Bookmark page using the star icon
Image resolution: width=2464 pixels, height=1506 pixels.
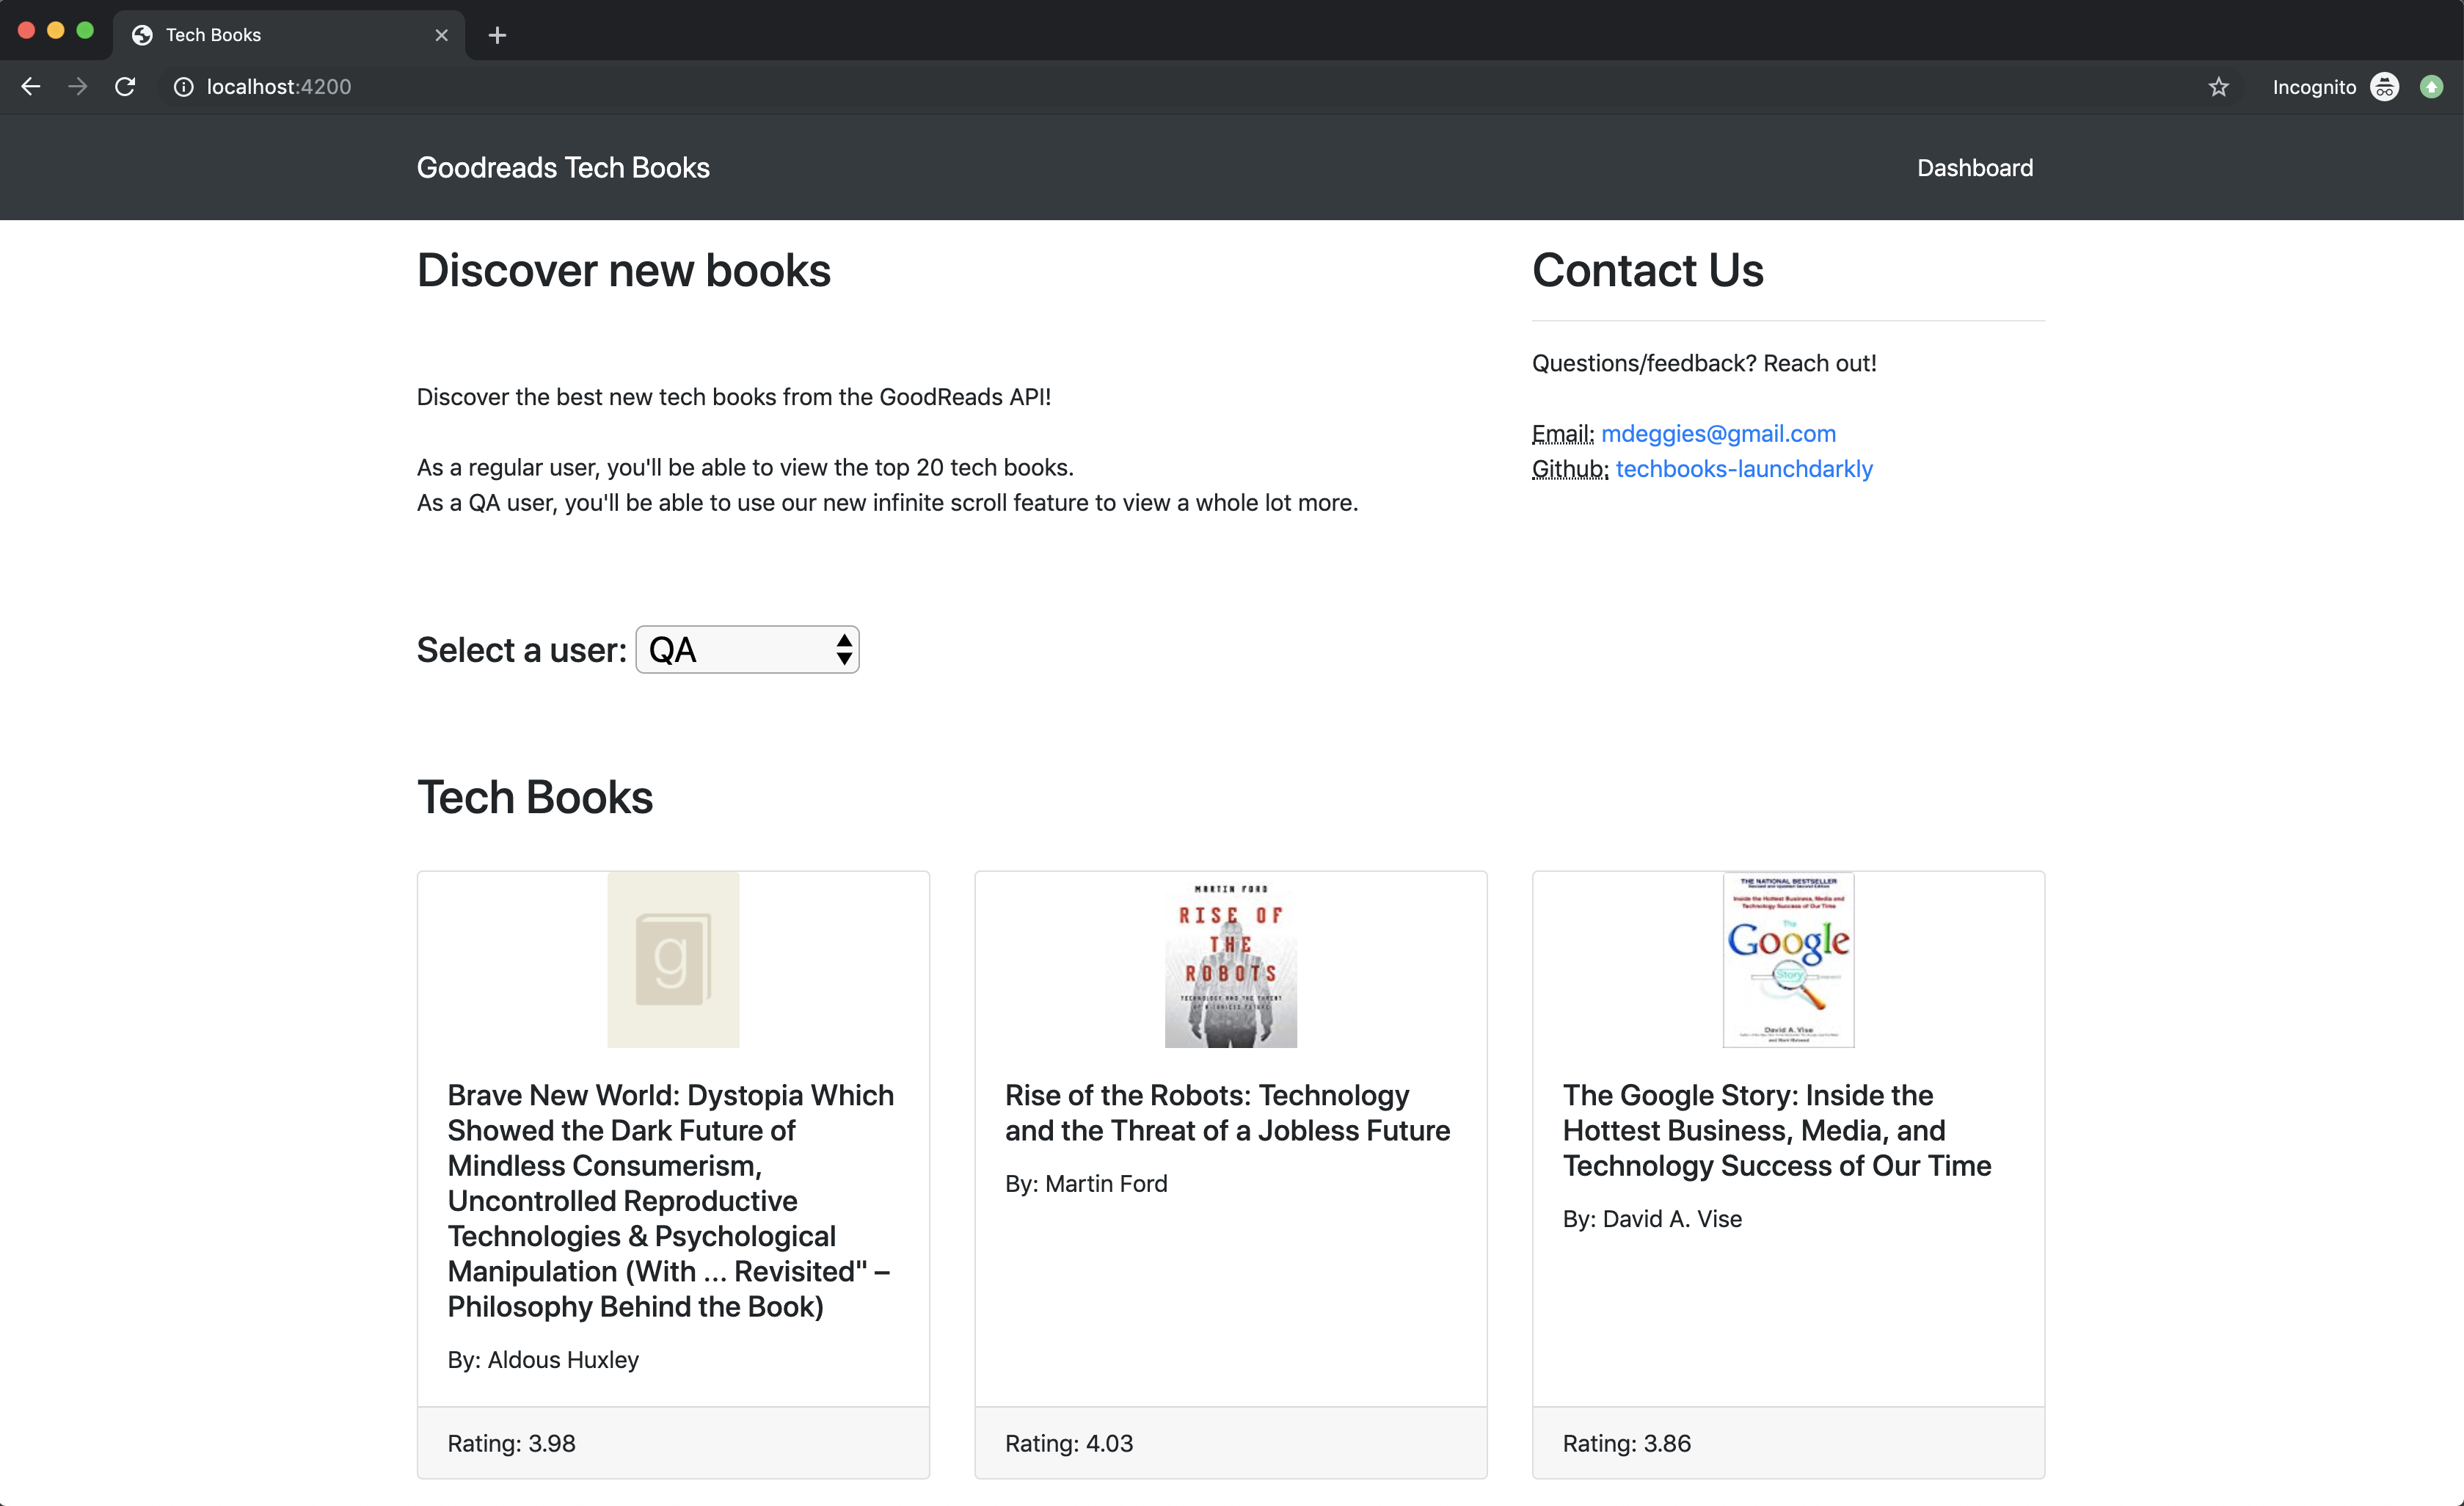click(2218, 87)
